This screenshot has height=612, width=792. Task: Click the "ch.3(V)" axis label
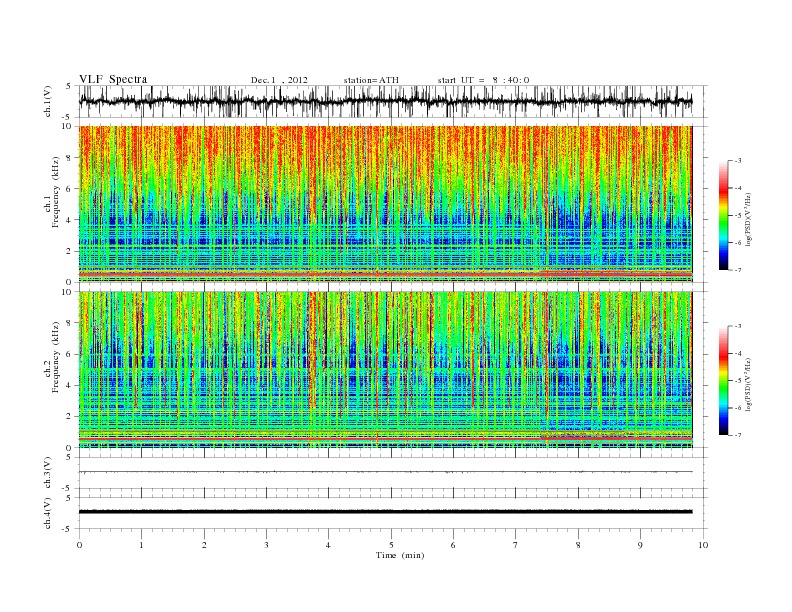pos(48,473)
